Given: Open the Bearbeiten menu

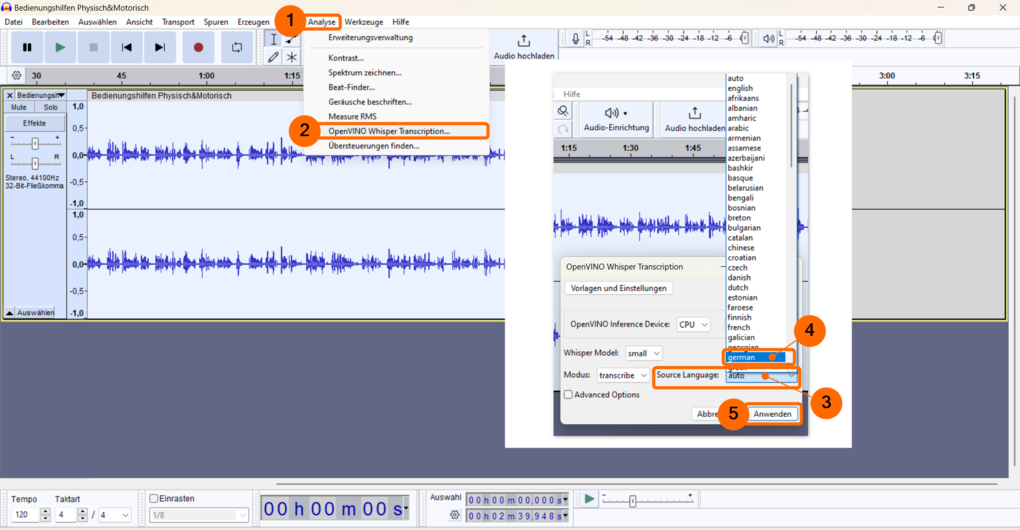Looking at the screenshot, I should [50, 22].
